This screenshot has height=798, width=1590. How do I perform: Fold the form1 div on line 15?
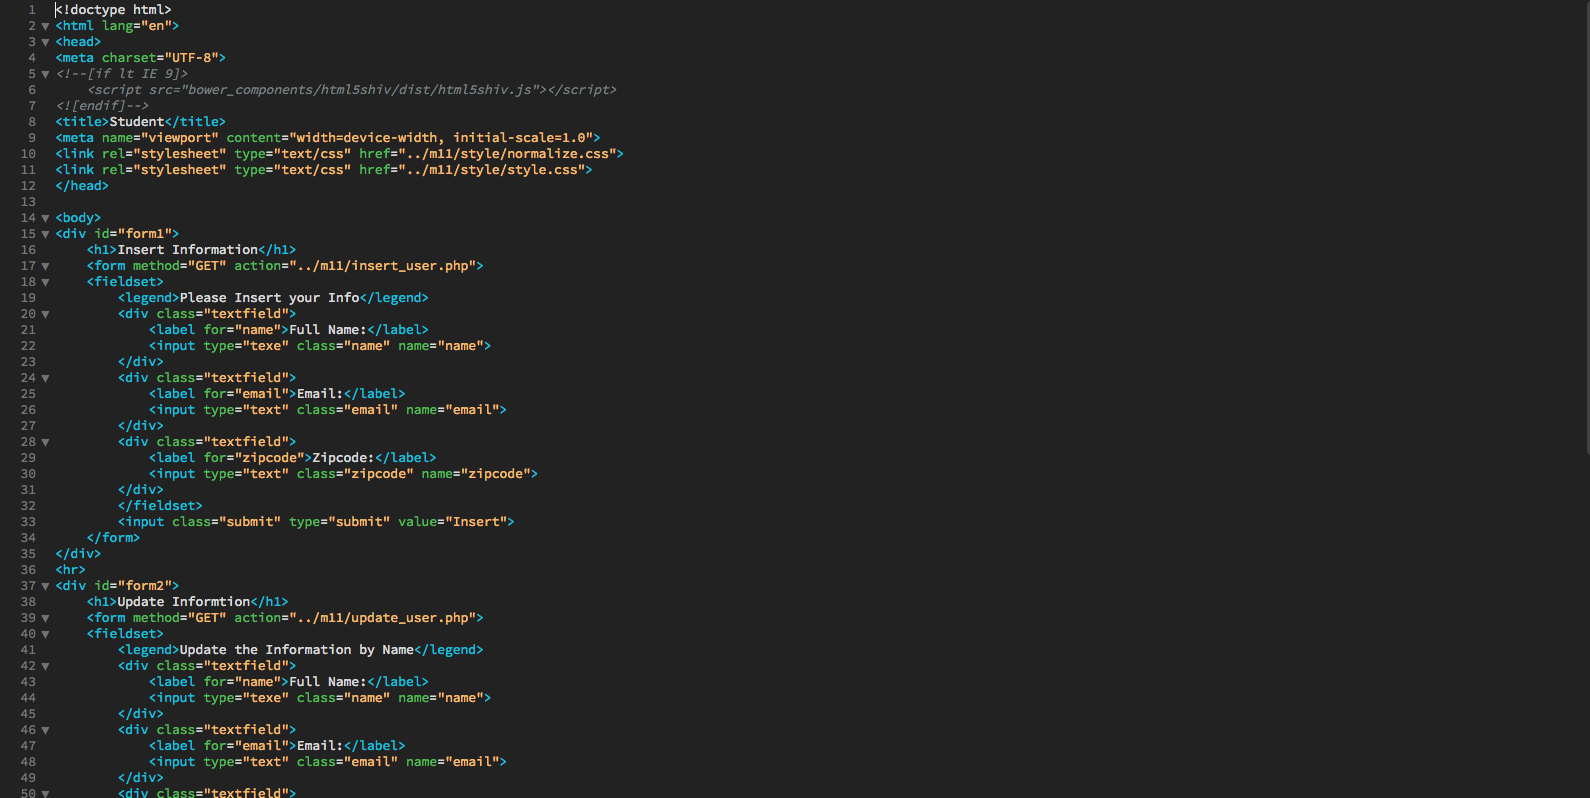pyautogui.click(x=45, y=234)
